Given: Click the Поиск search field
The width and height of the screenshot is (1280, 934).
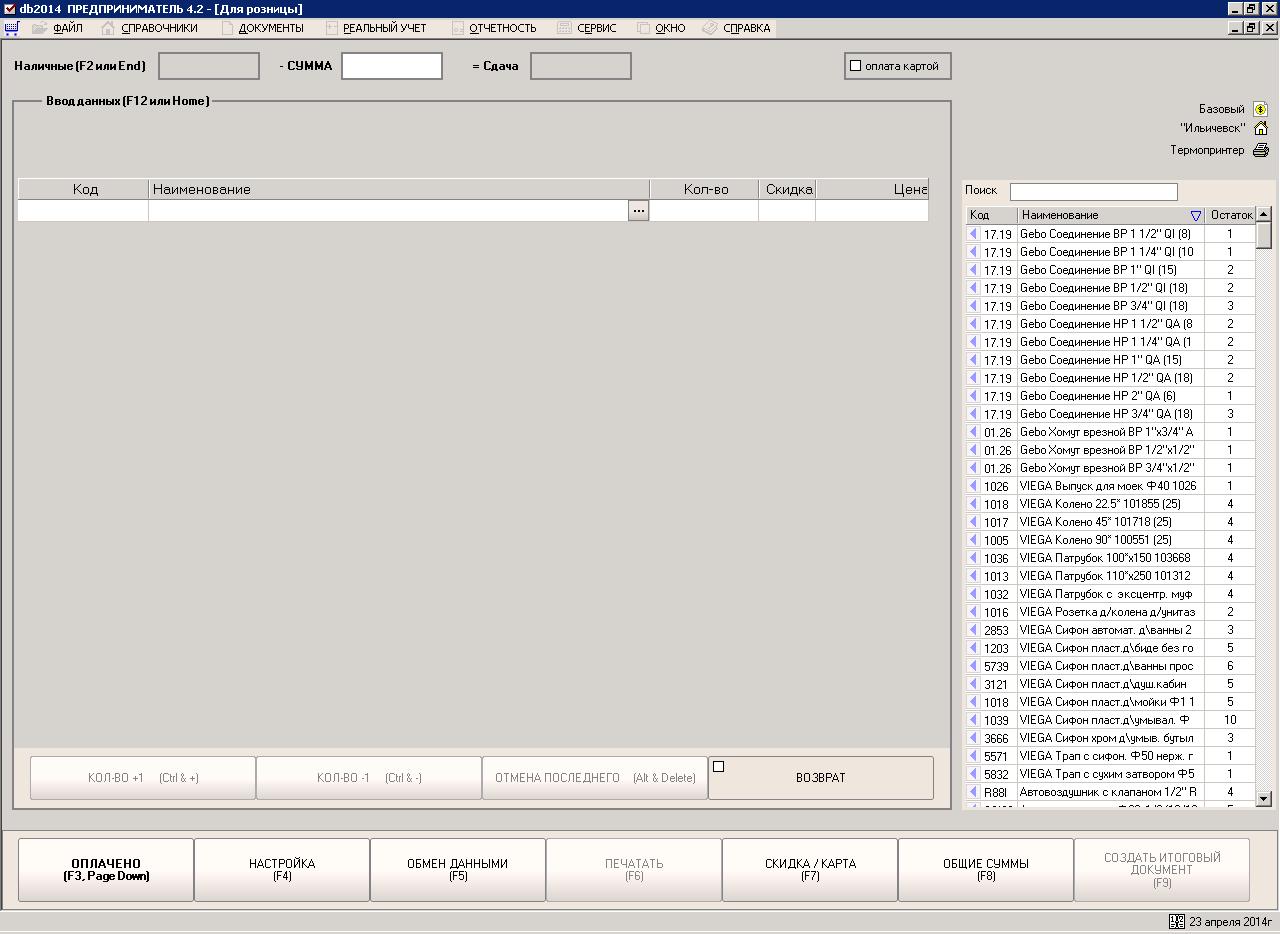Looking at the screenshot, I should (x=1094, y=192).
